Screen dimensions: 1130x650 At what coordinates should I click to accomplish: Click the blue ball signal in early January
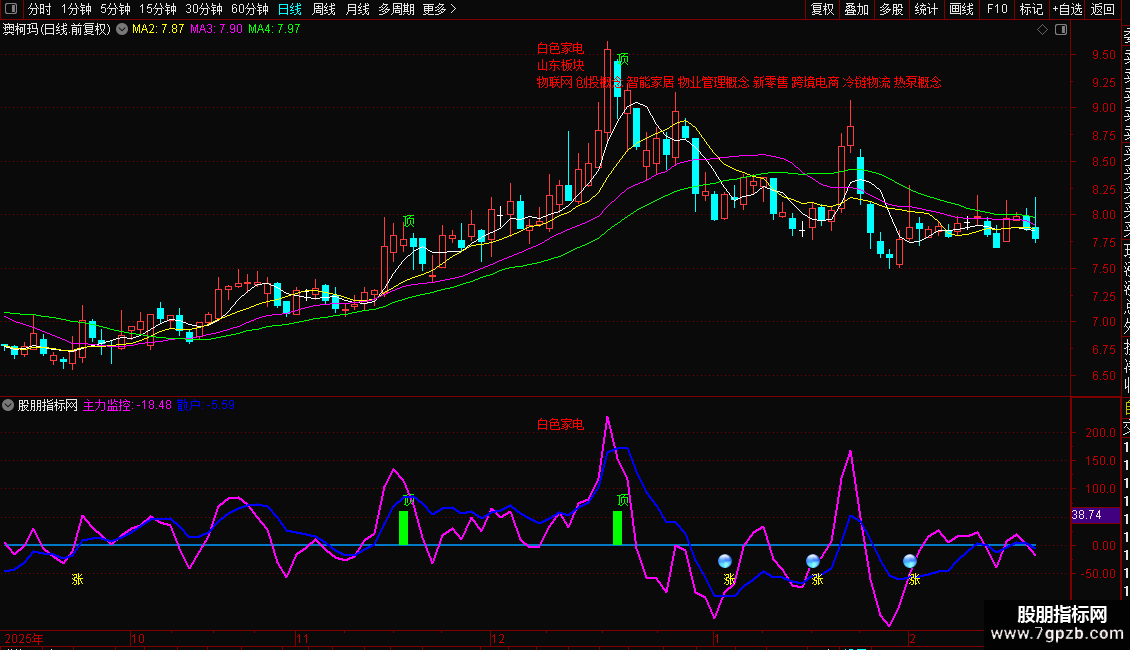[725, 561]
